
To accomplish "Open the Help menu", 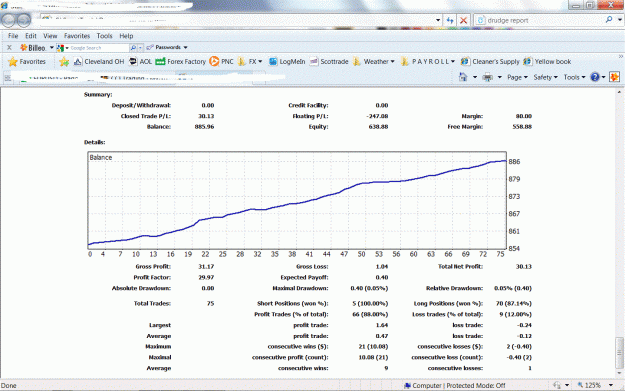I will (126, 36).
